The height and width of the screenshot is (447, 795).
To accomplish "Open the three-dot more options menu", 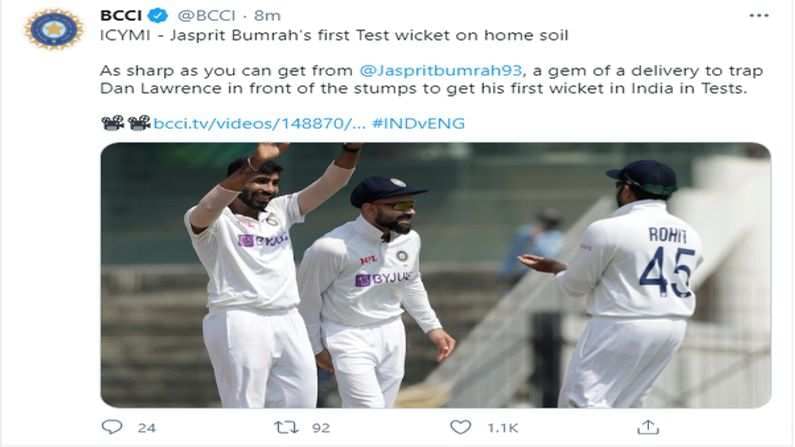I will pyautogui.click(x=758, y=16).
